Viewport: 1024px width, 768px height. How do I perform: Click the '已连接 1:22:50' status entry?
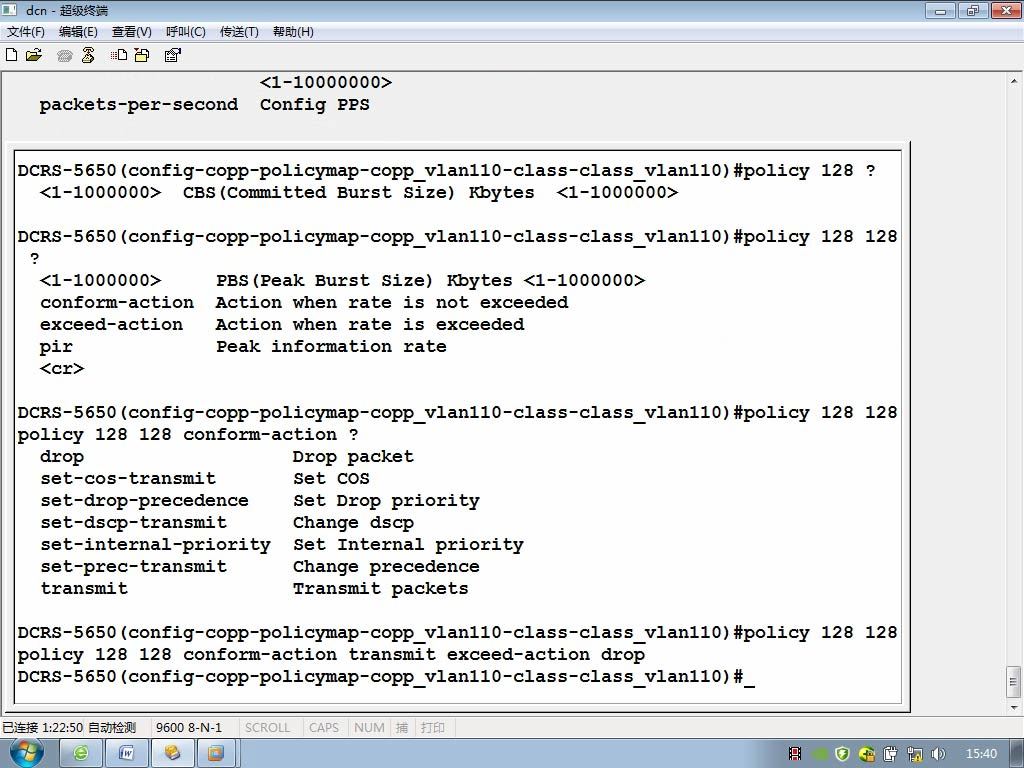click(x=42, y=728)
